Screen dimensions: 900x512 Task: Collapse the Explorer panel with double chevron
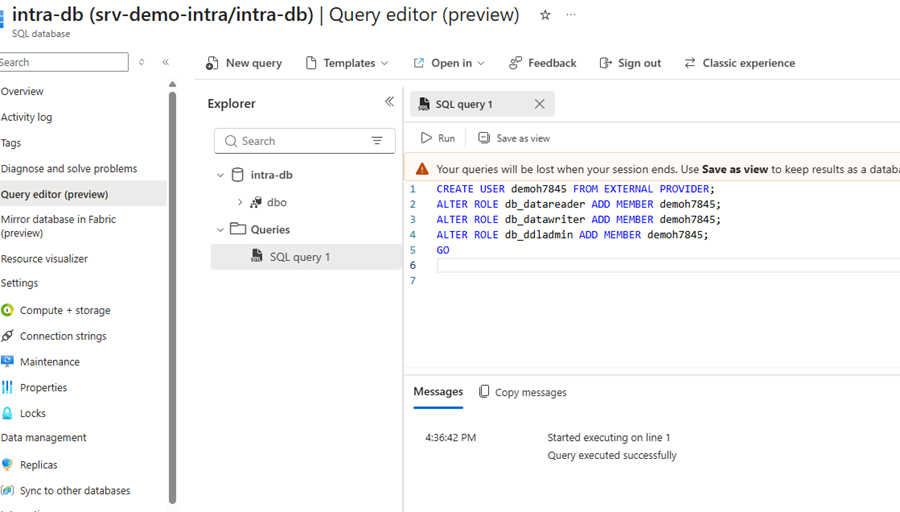389,102
